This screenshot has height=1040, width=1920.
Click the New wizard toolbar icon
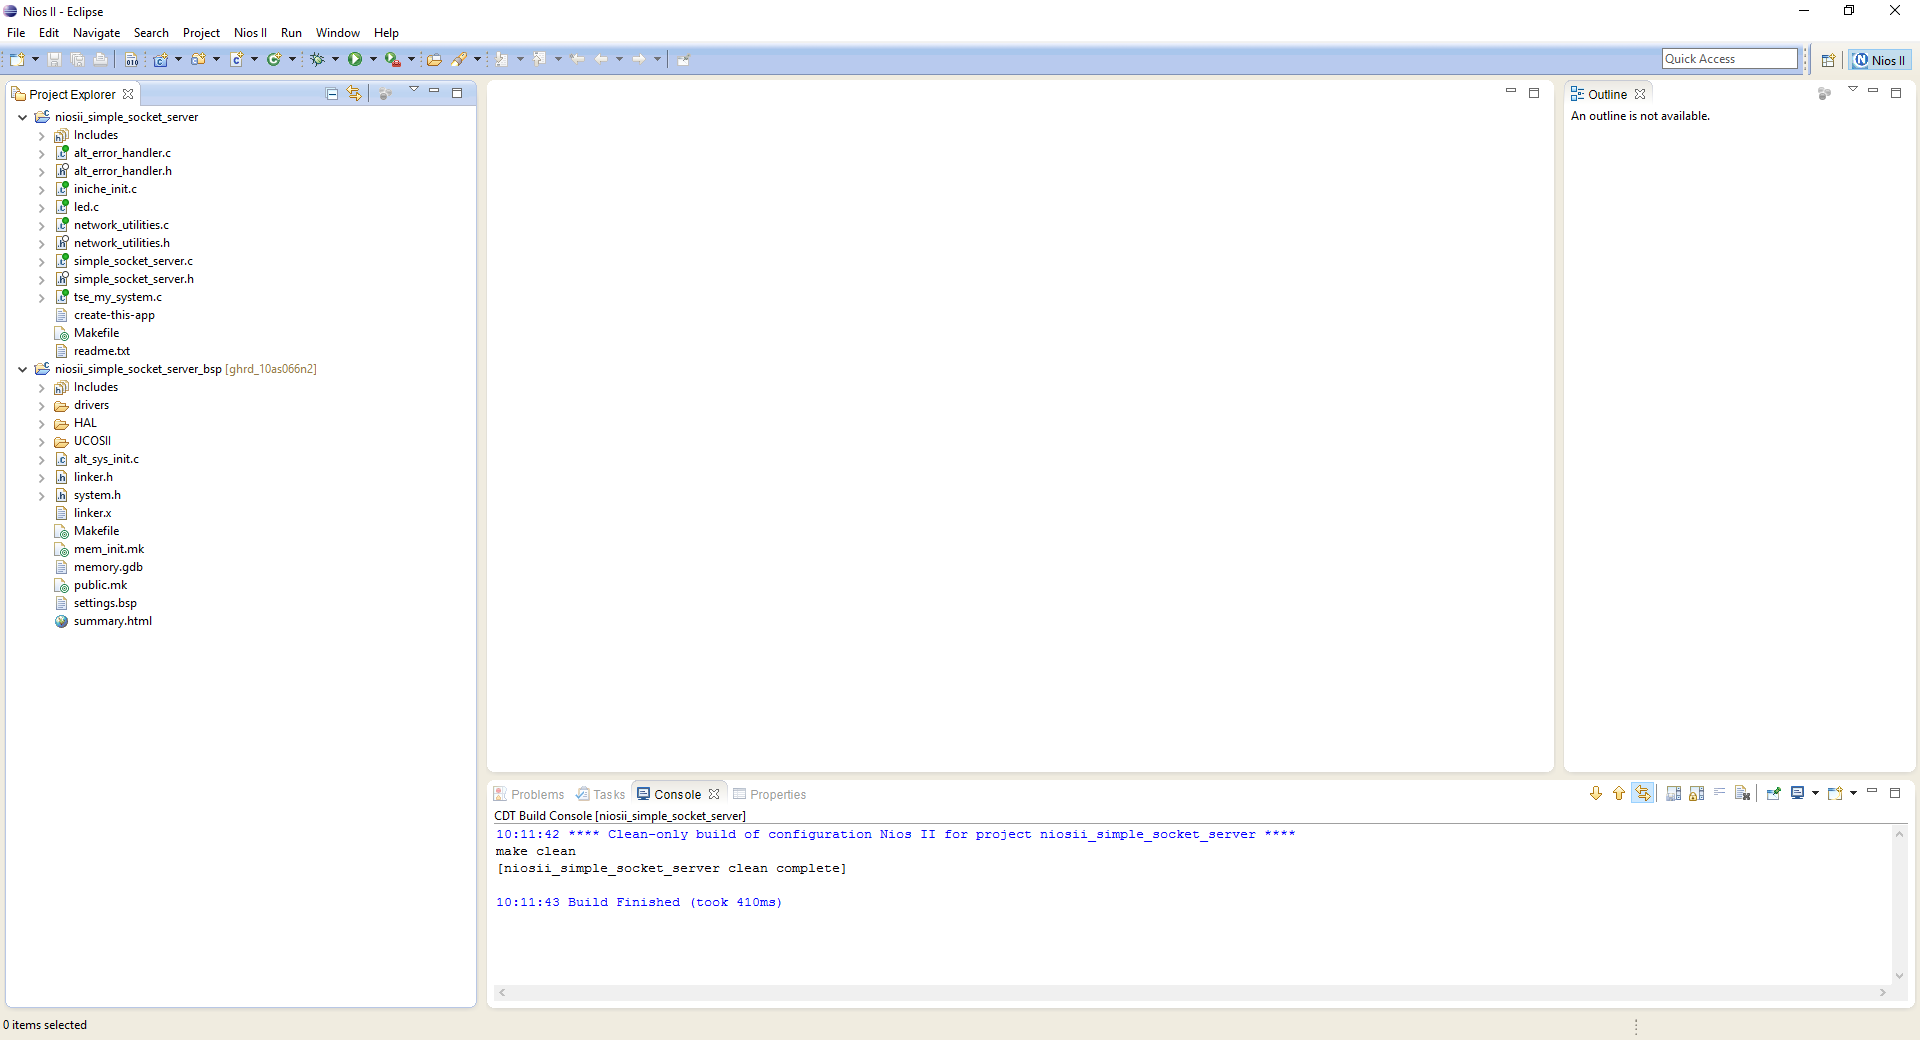tap(17, 60)
